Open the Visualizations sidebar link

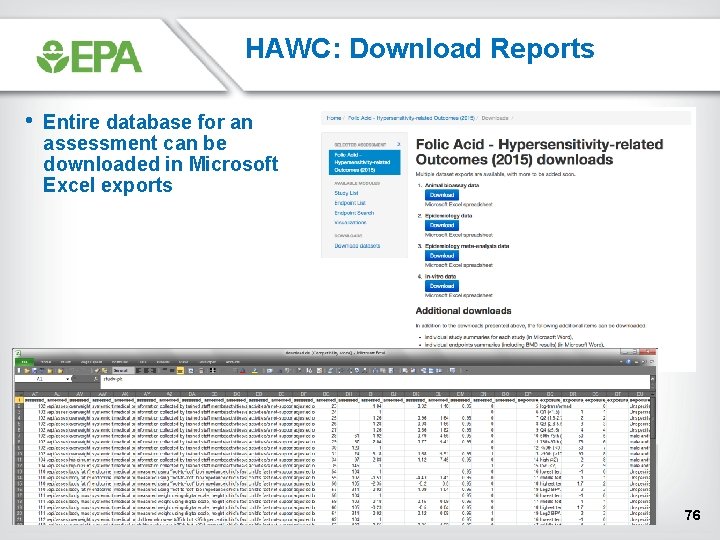(x=350, y=222)
